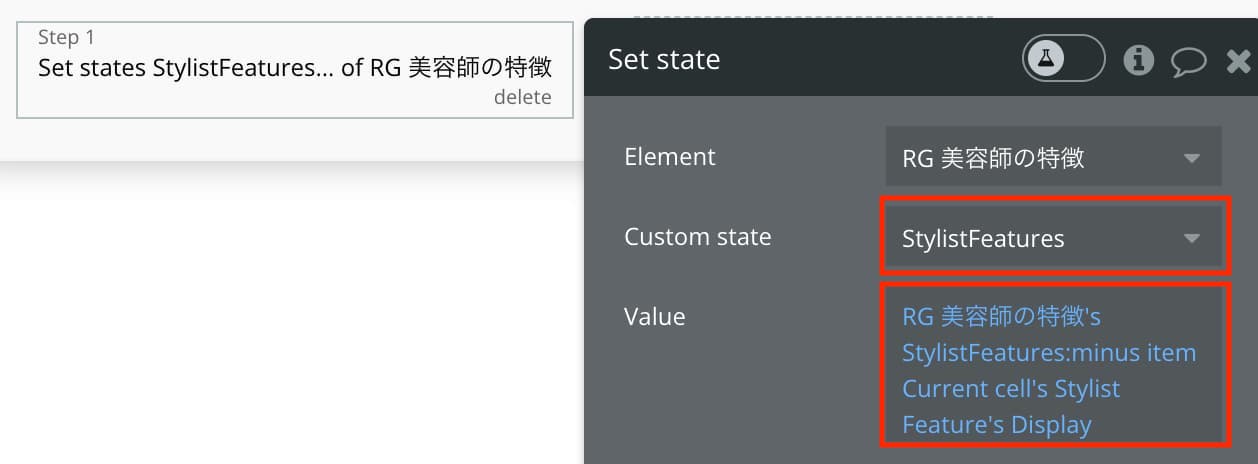Viewport: 1258px width, 464px height.
Task: Click the Element field label
Action: [x=670, y=157]
